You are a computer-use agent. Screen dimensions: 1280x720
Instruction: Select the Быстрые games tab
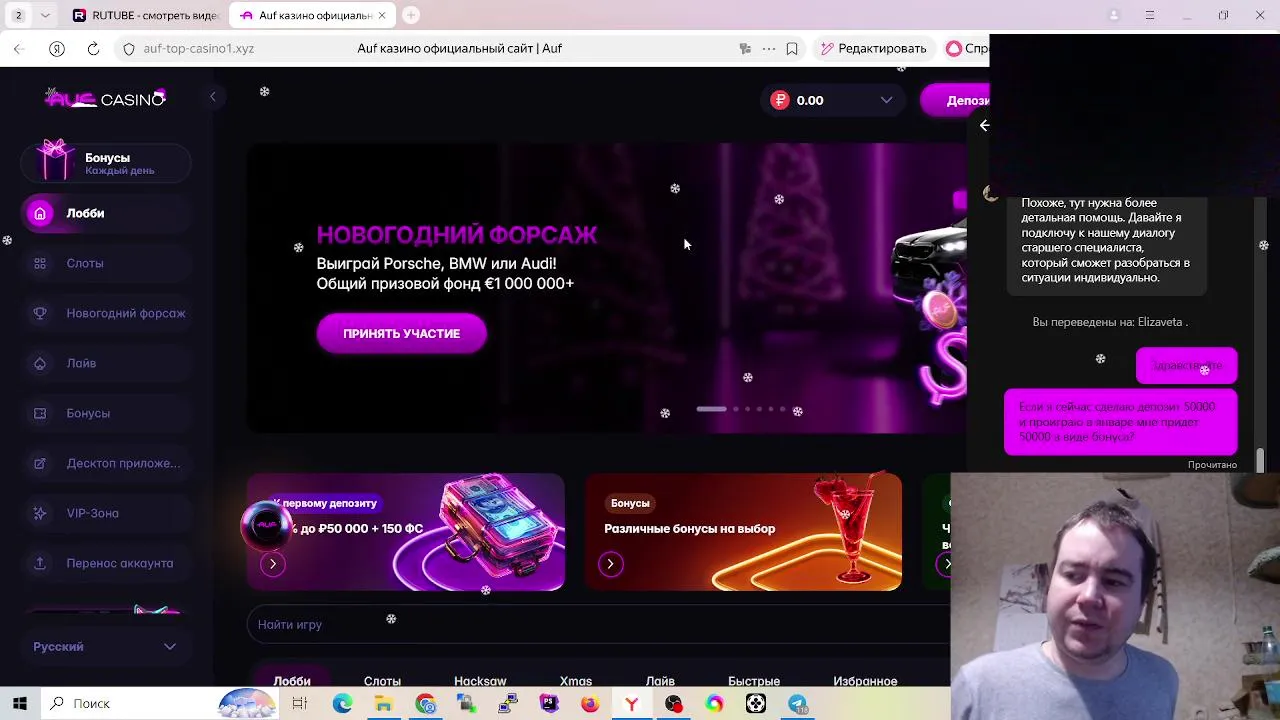tap(754, 681)
